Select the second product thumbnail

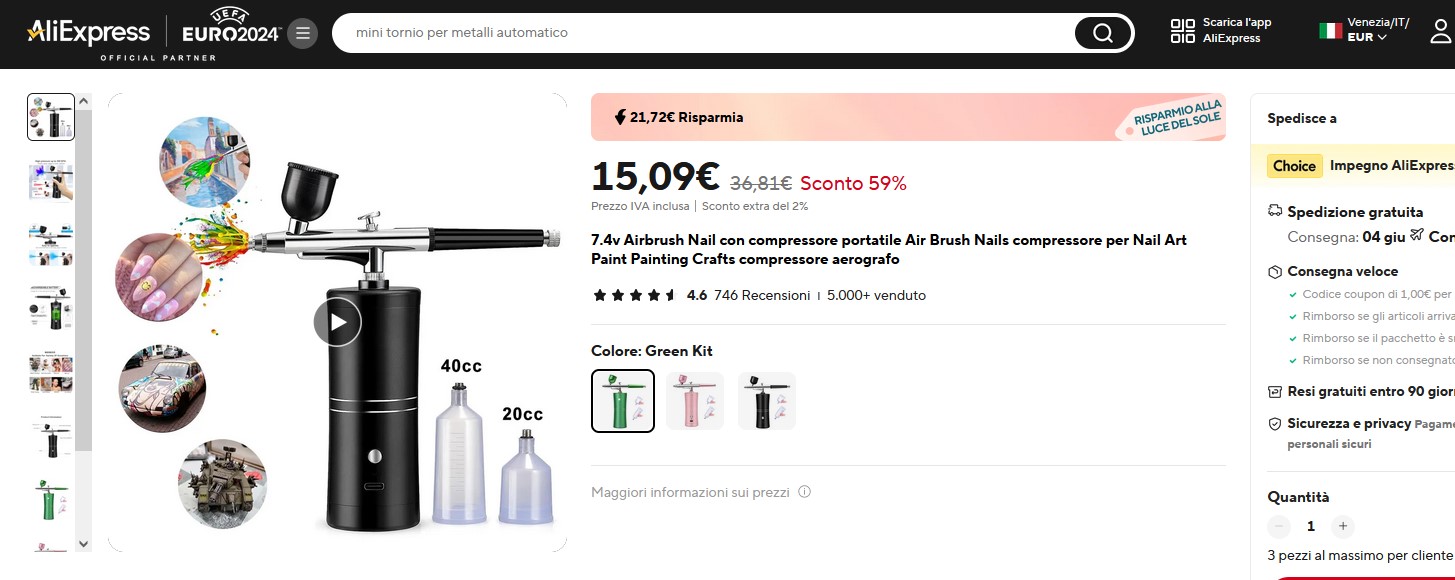pos(51,181)
